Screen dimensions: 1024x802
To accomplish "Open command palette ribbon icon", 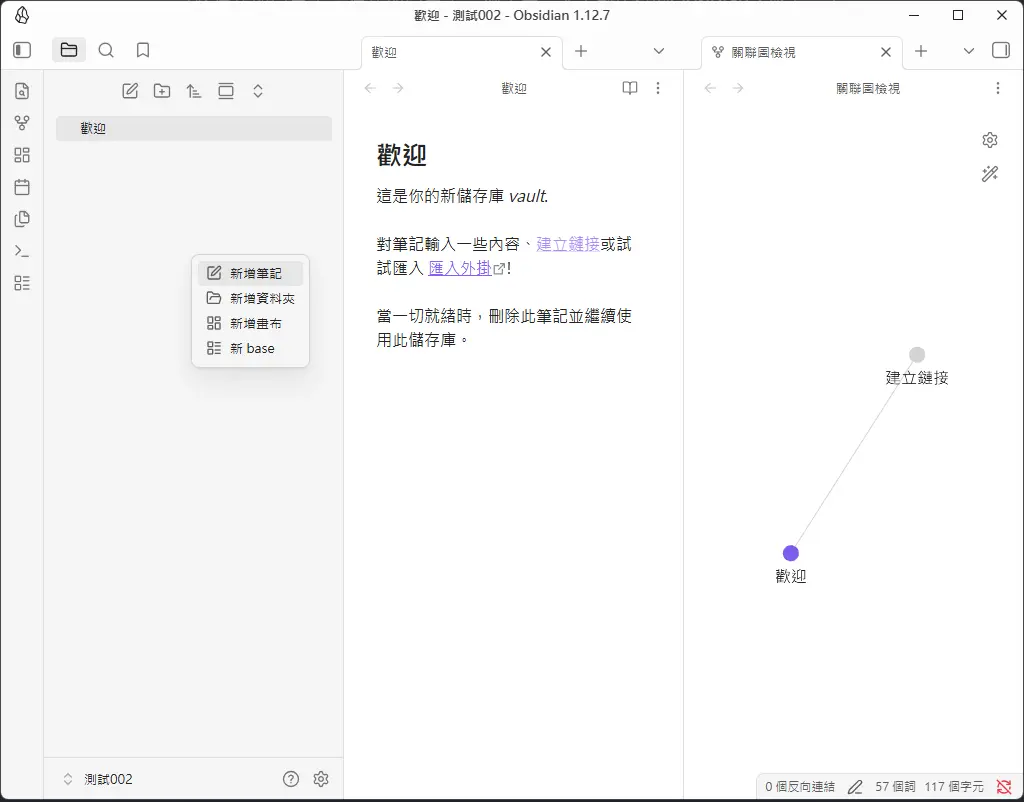I will tap(22, 251).
